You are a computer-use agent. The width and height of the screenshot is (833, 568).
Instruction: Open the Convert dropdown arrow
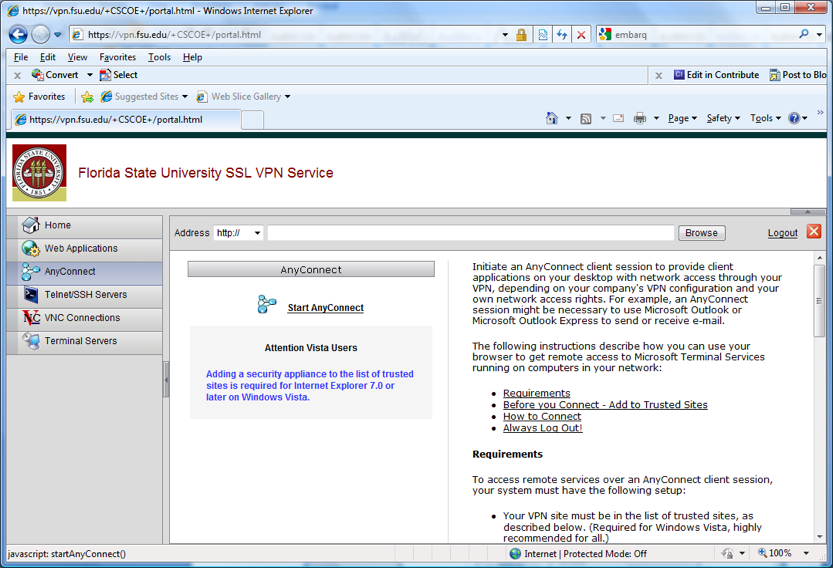pos(89,75)
